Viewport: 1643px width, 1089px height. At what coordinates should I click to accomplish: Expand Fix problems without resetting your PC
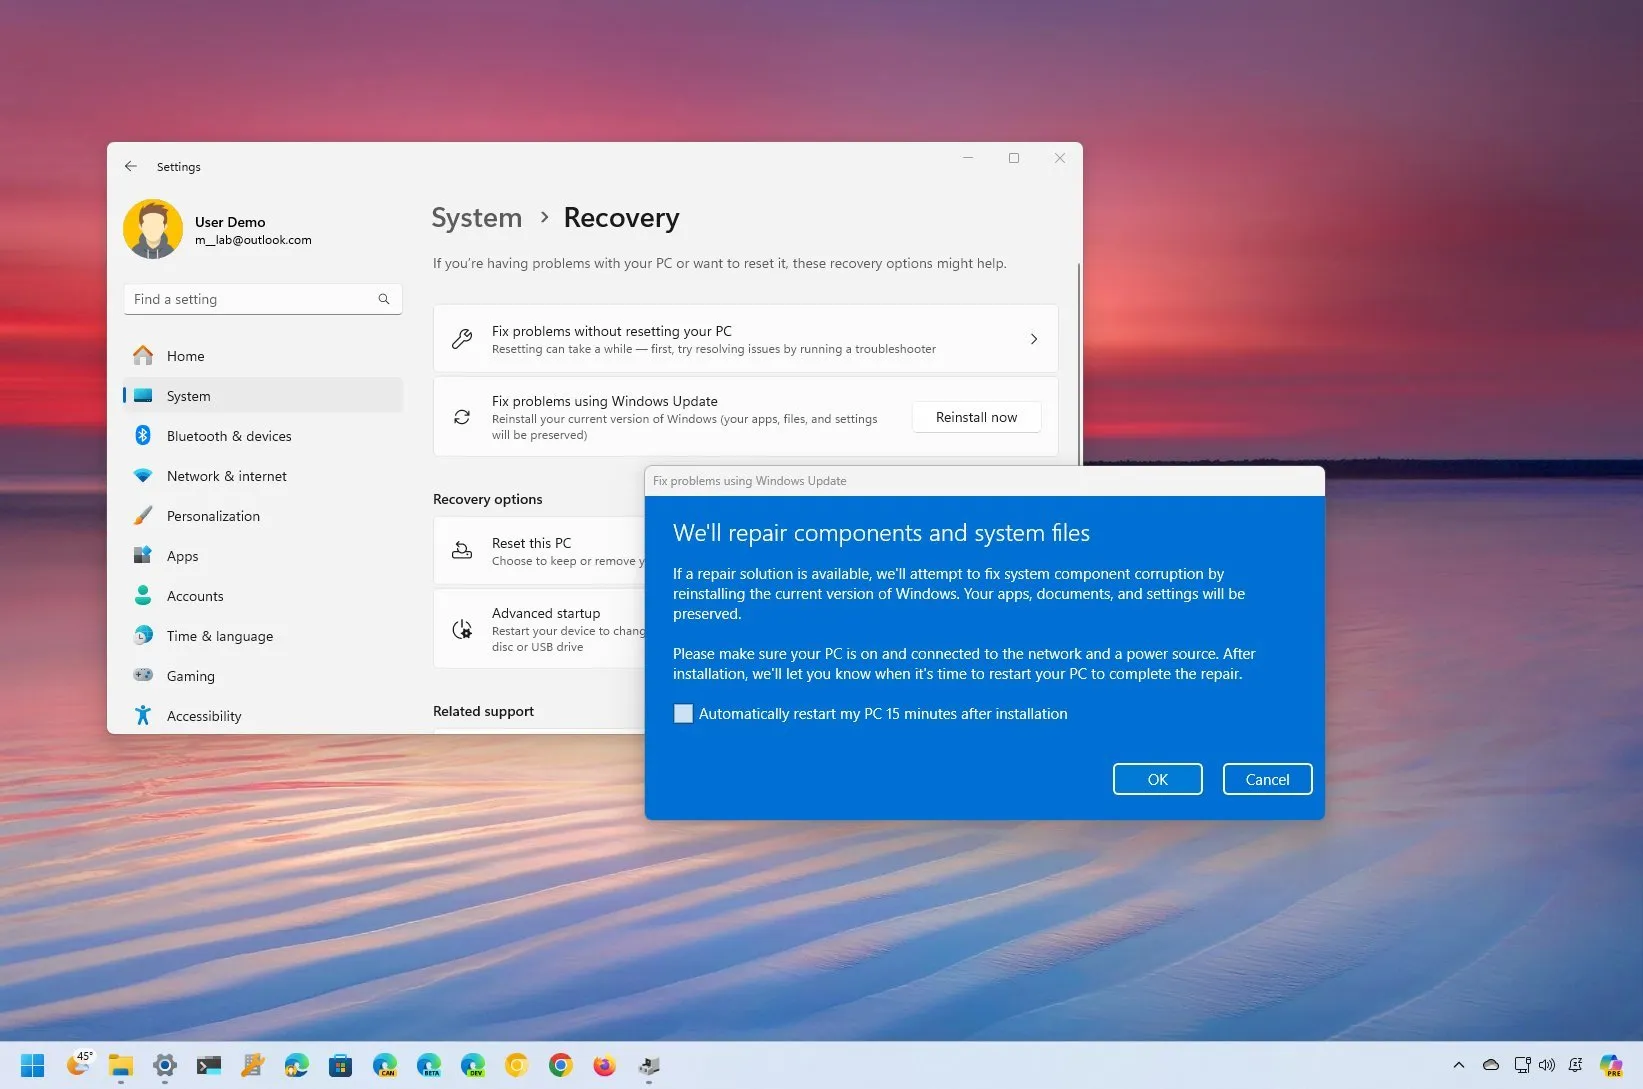(745, 339)
